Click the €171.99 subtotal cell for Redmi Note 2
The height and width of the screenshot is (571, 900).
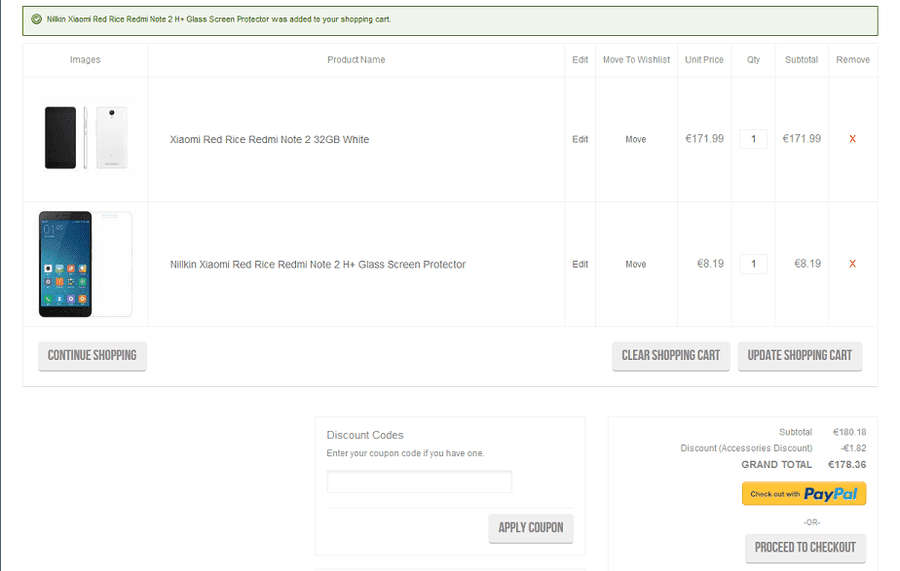coord(801,139)
